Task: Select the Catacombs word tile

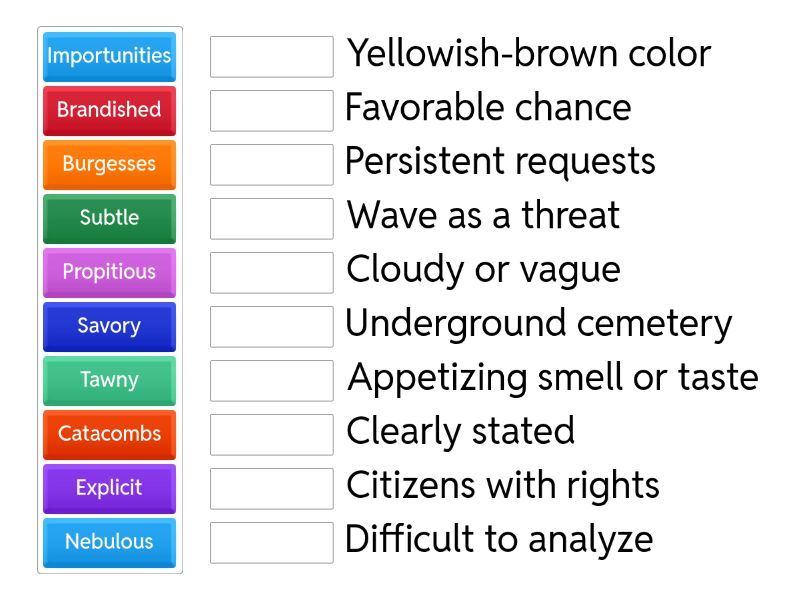Action: pyautogui.click(x=109, y=434)
